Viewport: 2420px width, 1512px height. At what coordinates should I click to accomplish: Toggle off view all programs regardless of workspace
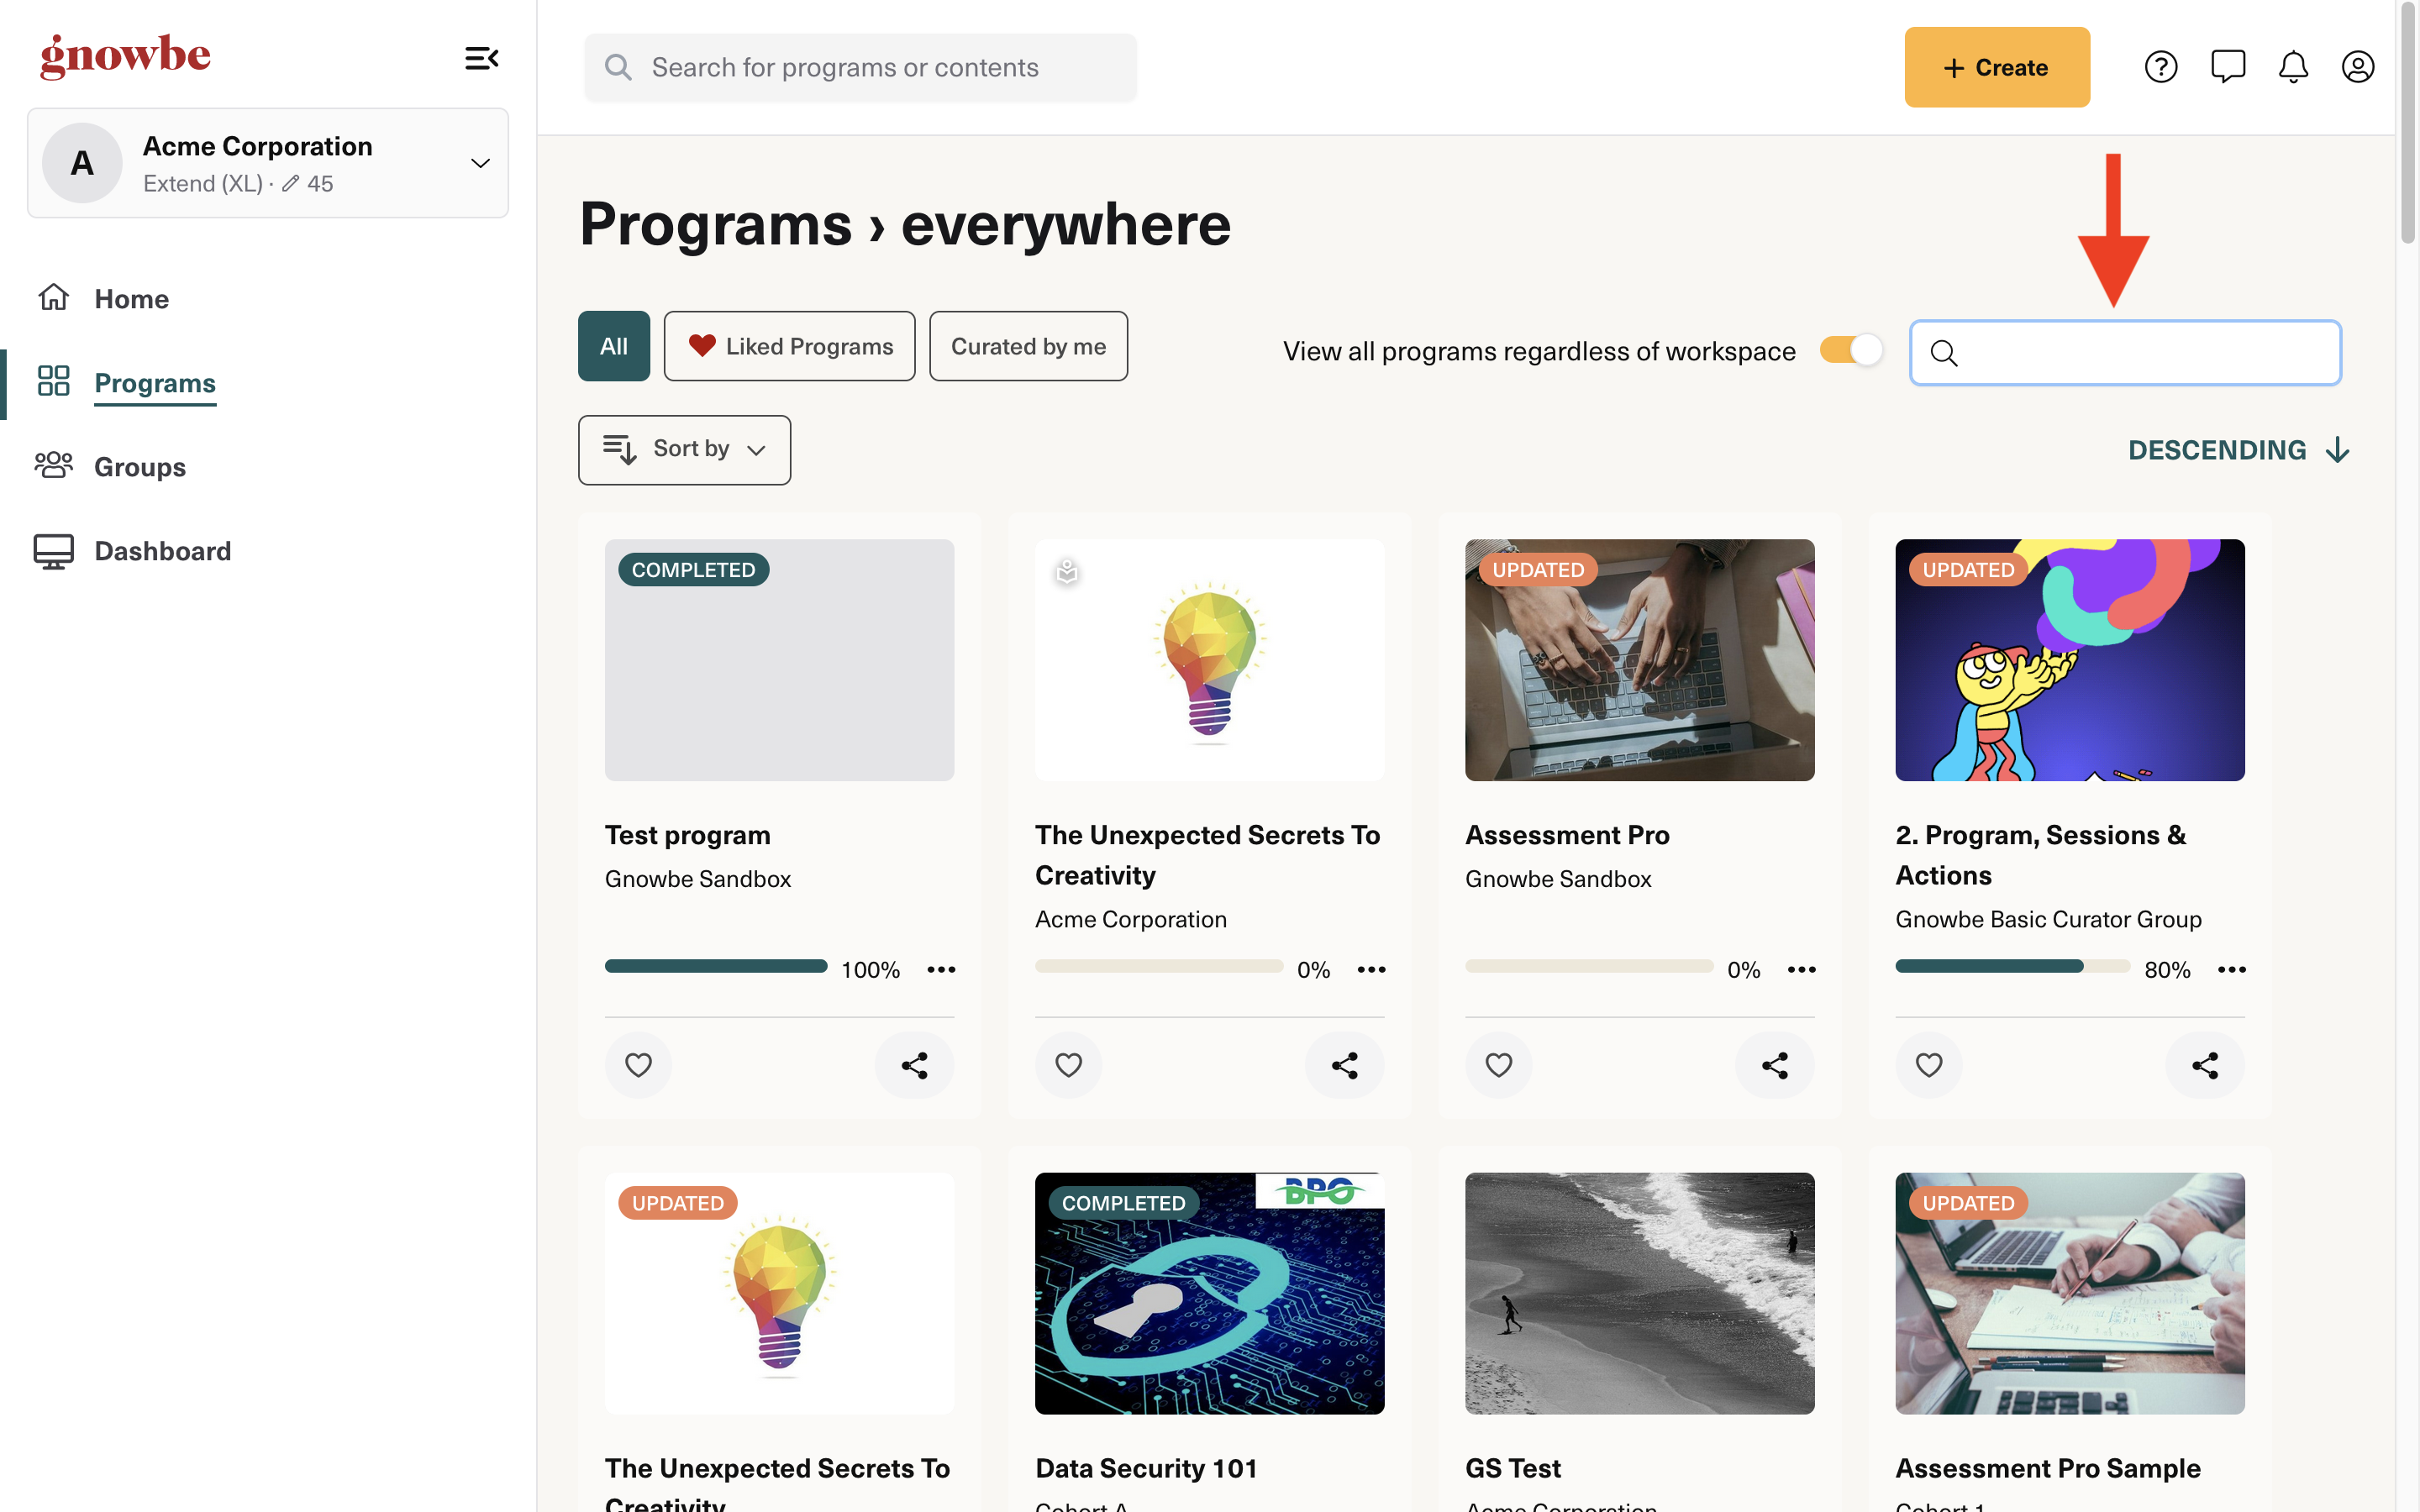pyautogui.click(x=1851, y=350)
